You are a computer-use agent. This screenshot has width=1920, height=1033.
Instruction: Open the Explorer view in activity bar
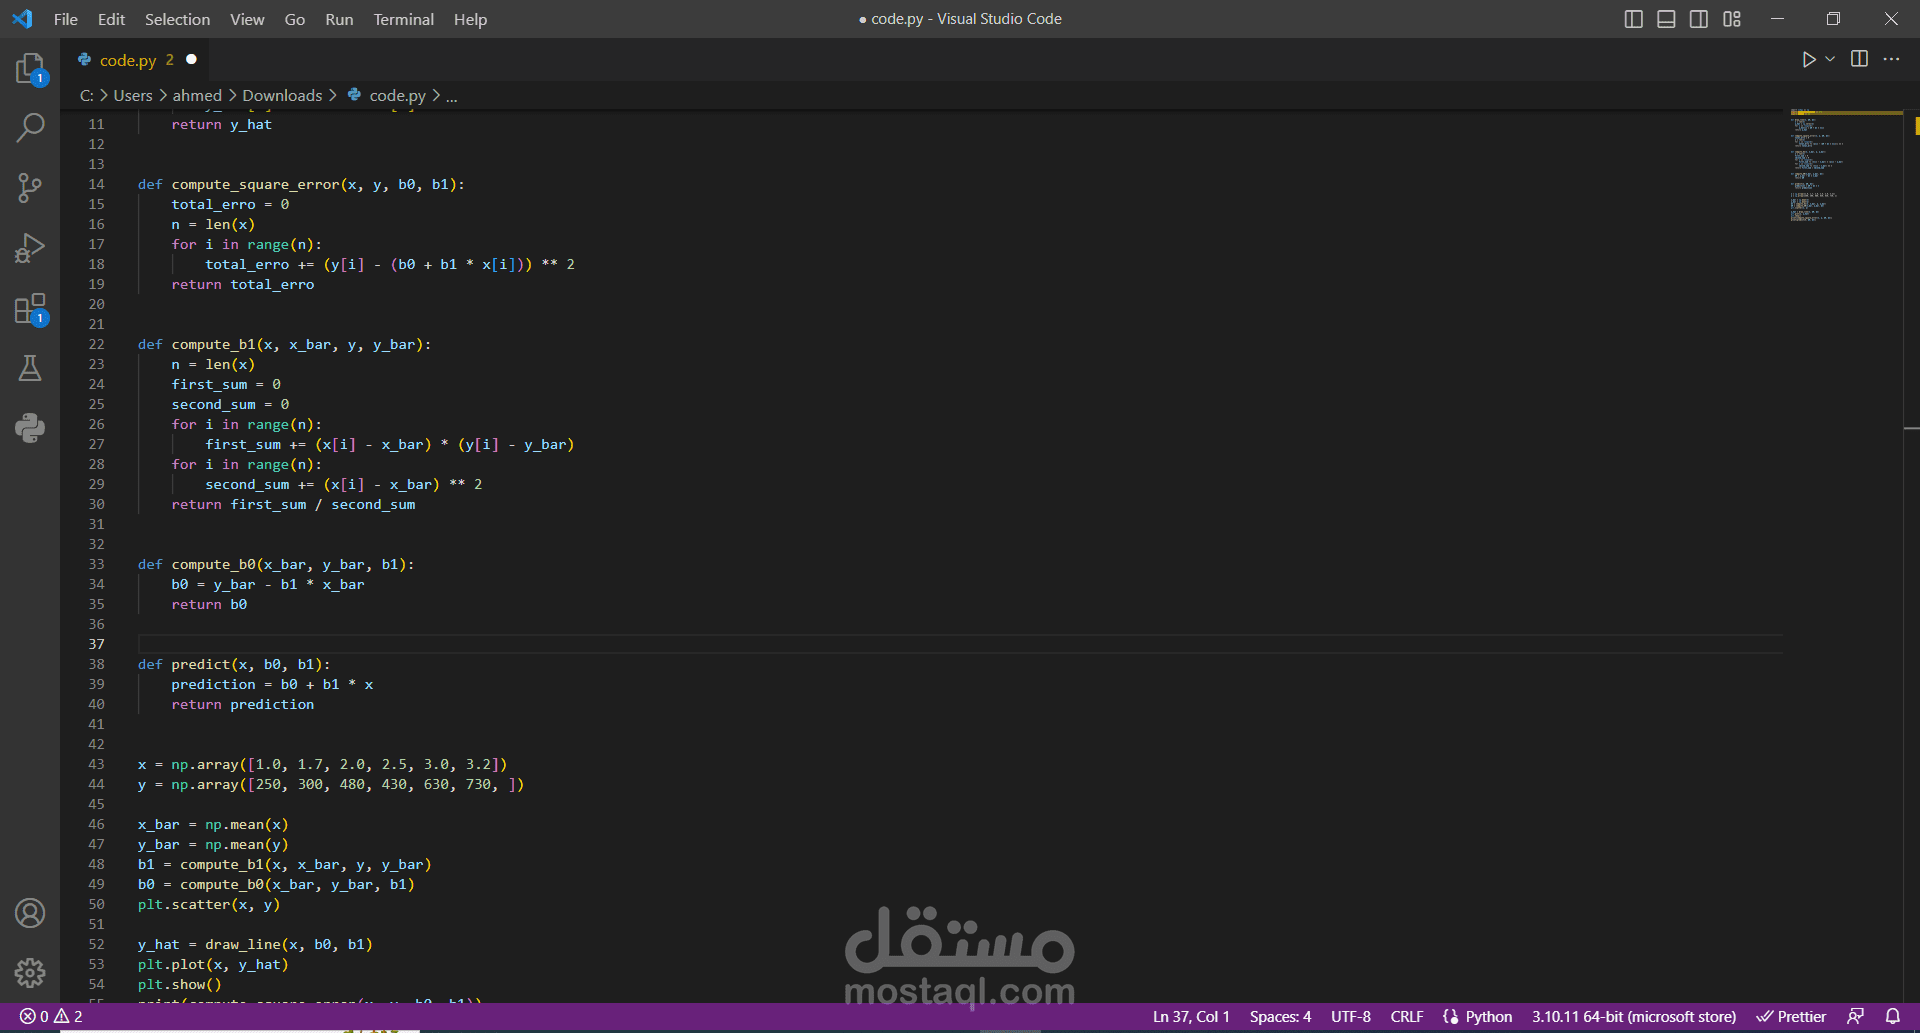click(x=30, y=68)
